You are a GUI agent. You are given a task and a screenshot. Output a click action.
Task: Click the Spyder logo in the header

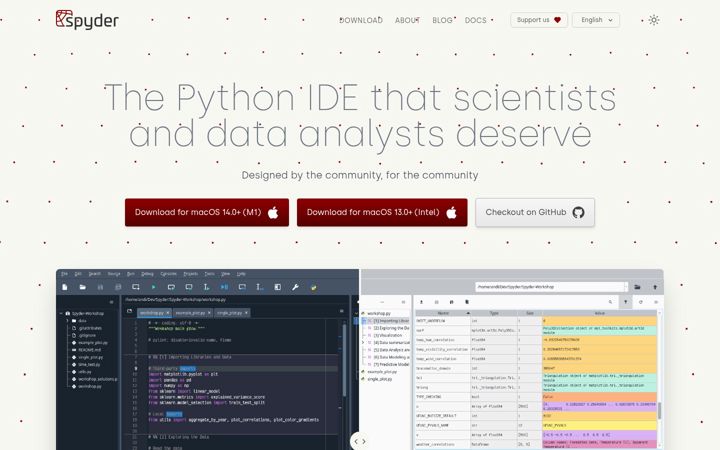click(87, 20)
